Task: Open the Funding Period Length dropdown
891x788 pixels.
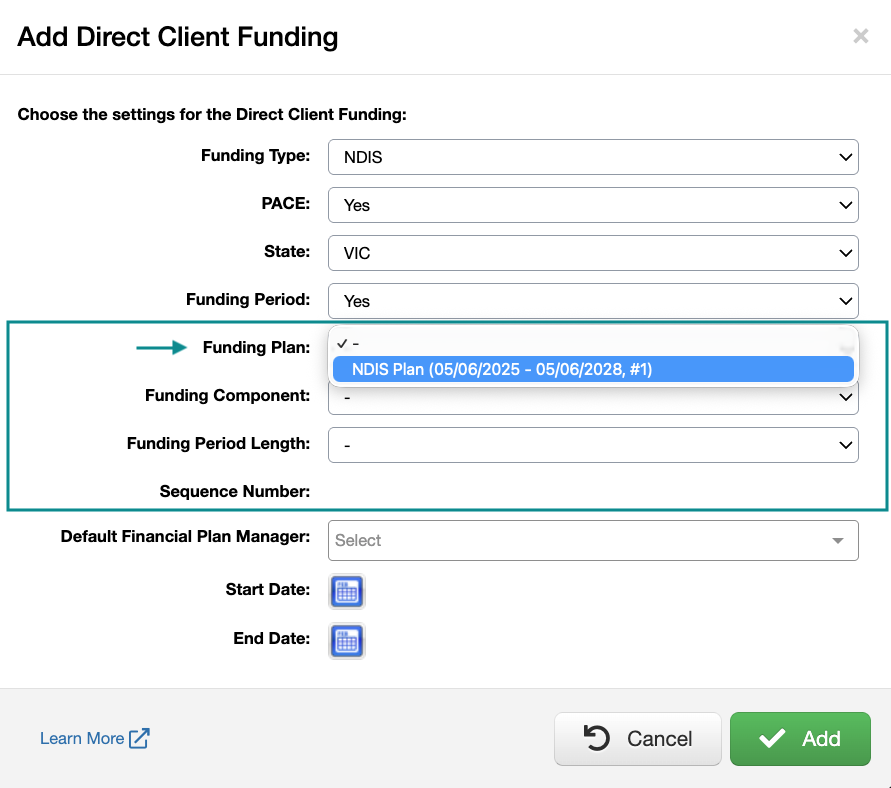Action: click(x=593, y=445)
